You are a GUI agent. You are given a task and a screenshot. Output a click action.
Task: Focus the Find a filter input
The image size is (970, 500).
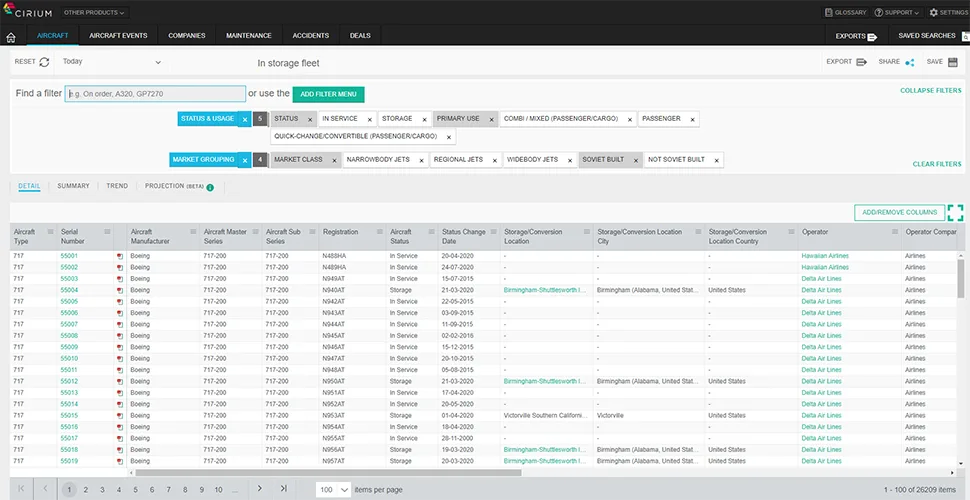pyautogui.click(x=155, y=94)
